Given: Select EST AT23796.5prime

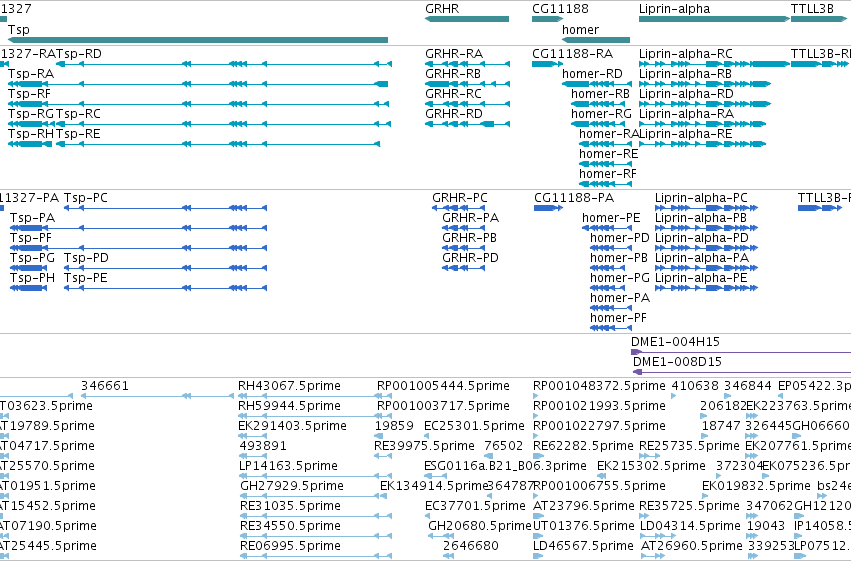Looking at the screenshot, I should pos(584,507).
